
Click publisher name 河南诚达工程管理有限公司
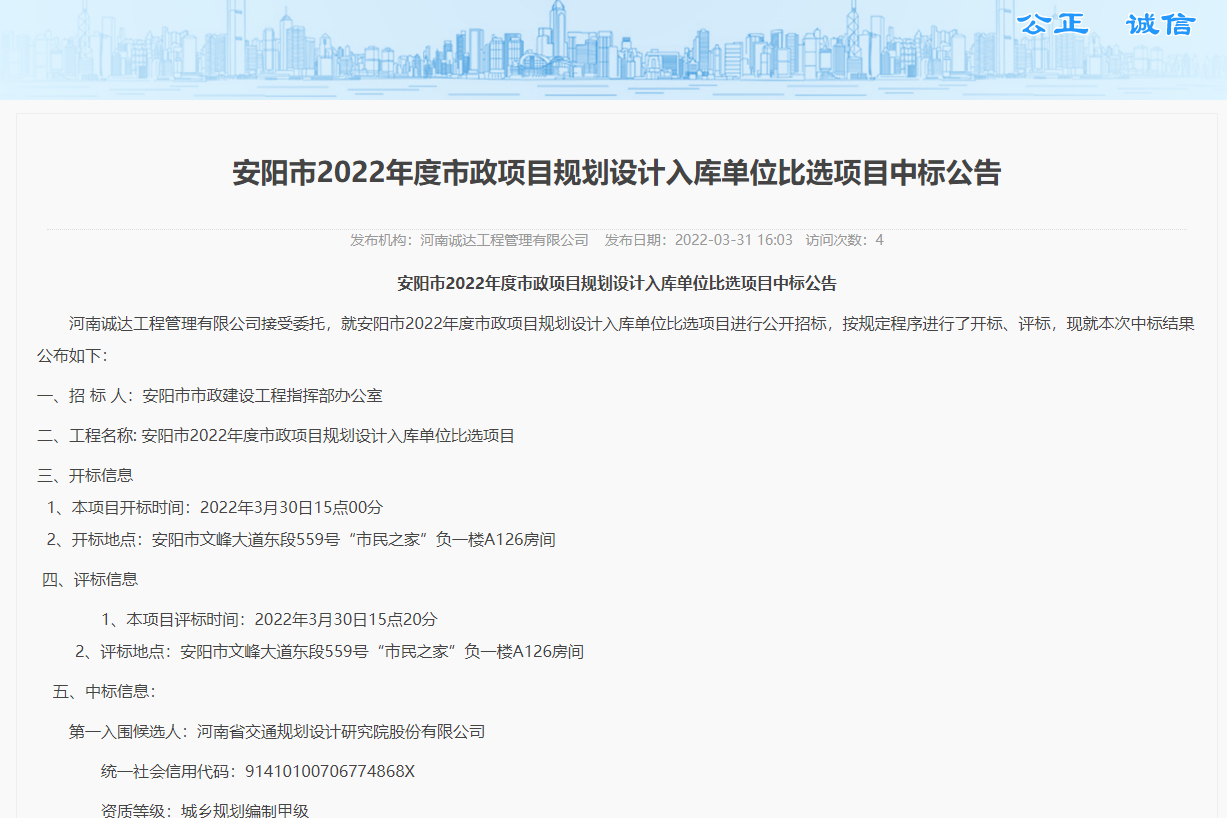[x=504, y=240]
